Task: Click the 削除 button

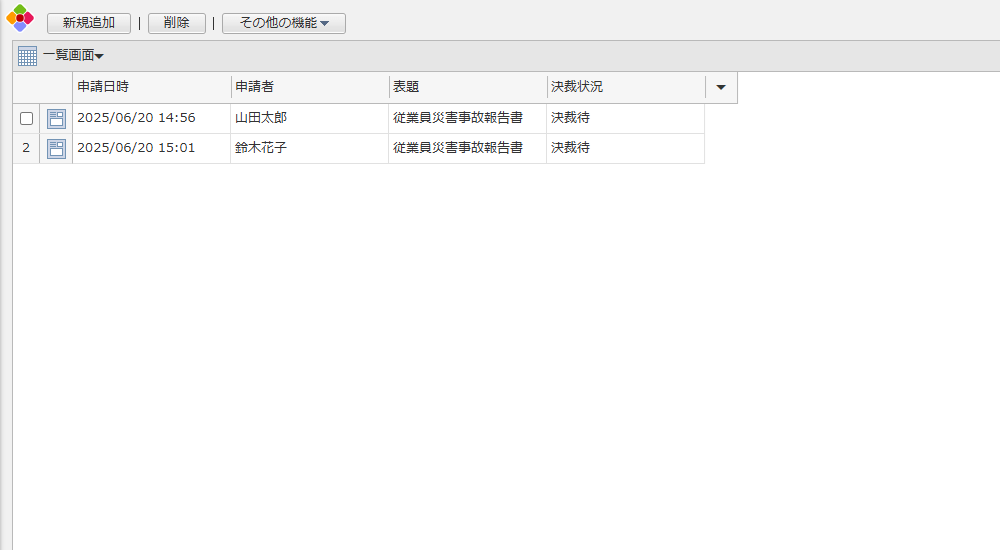Action: (x=177, y=23)
